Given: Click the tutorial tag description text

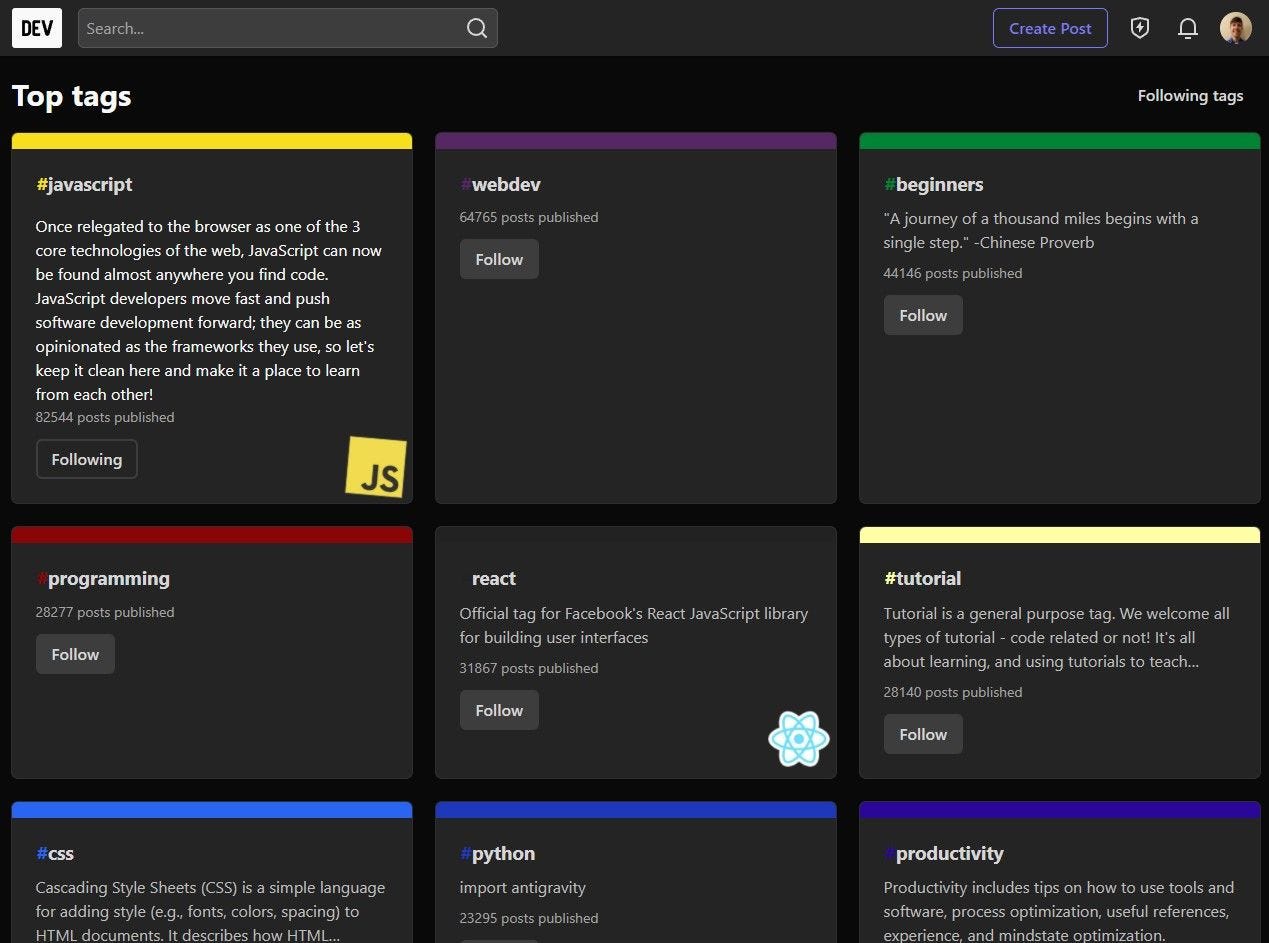Looking at the screenshot, I should pos(1057,637).
